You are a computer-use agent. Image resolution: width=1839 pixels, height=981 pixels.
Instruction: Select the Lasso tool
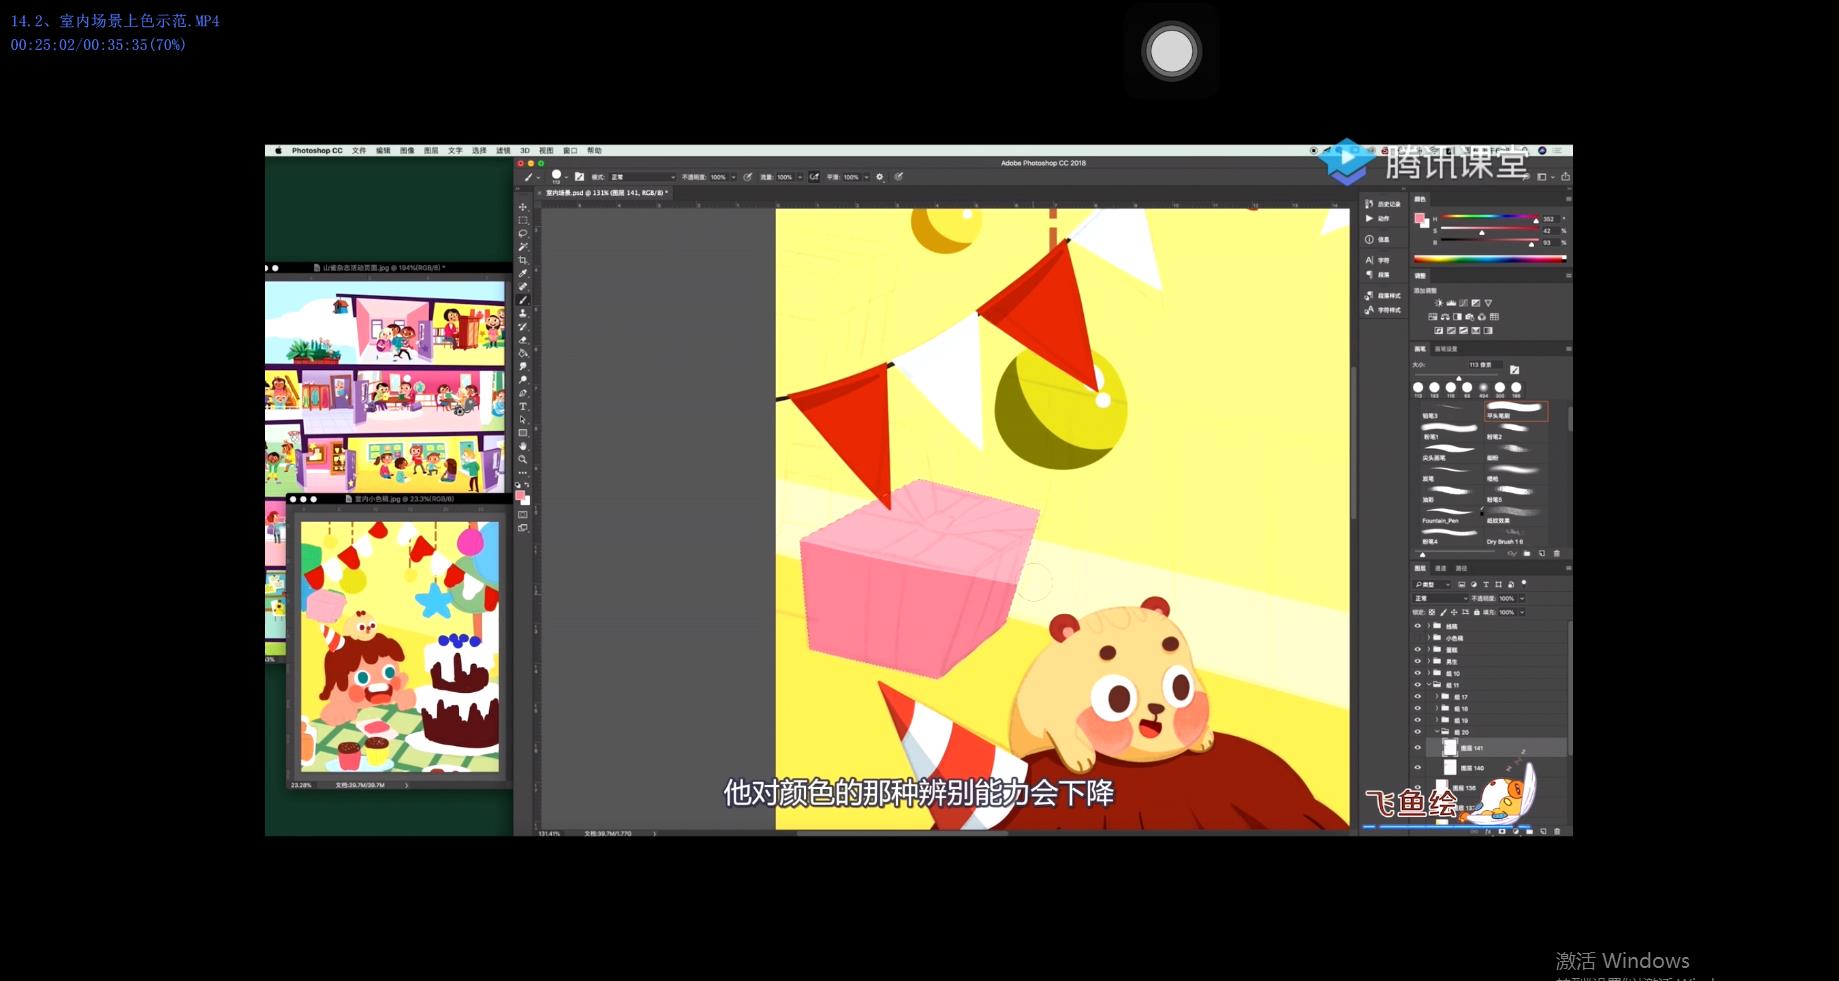pos(522,233)
